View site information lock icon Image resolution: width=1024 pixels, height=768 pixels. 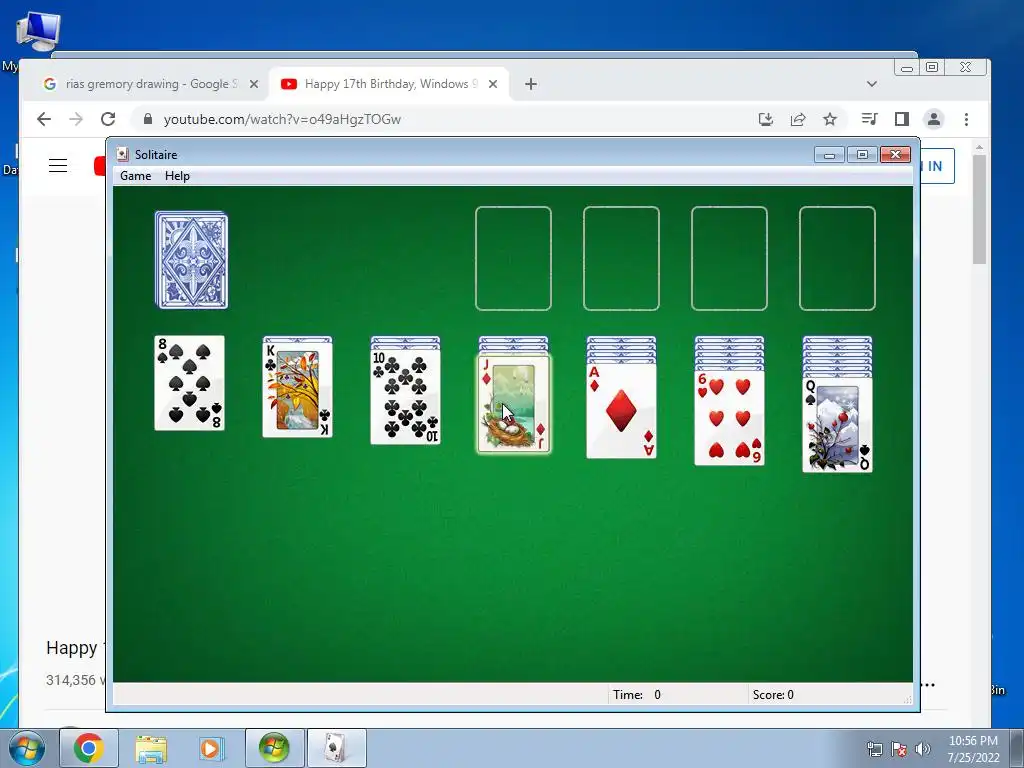tap(148, 119)
